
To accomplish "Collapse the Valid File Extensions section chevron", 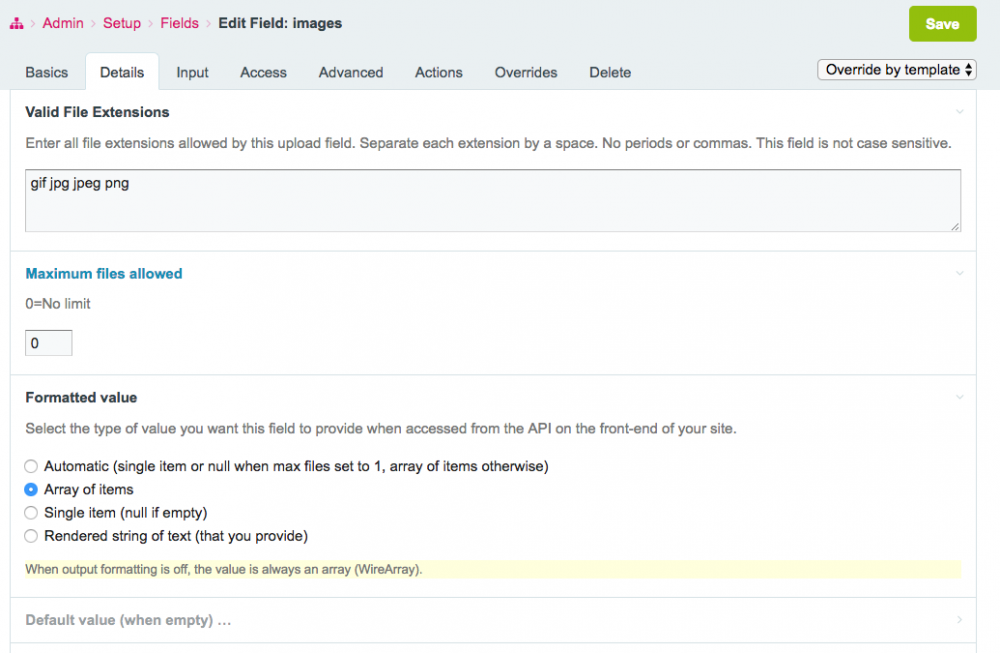I will pos(959,112).
